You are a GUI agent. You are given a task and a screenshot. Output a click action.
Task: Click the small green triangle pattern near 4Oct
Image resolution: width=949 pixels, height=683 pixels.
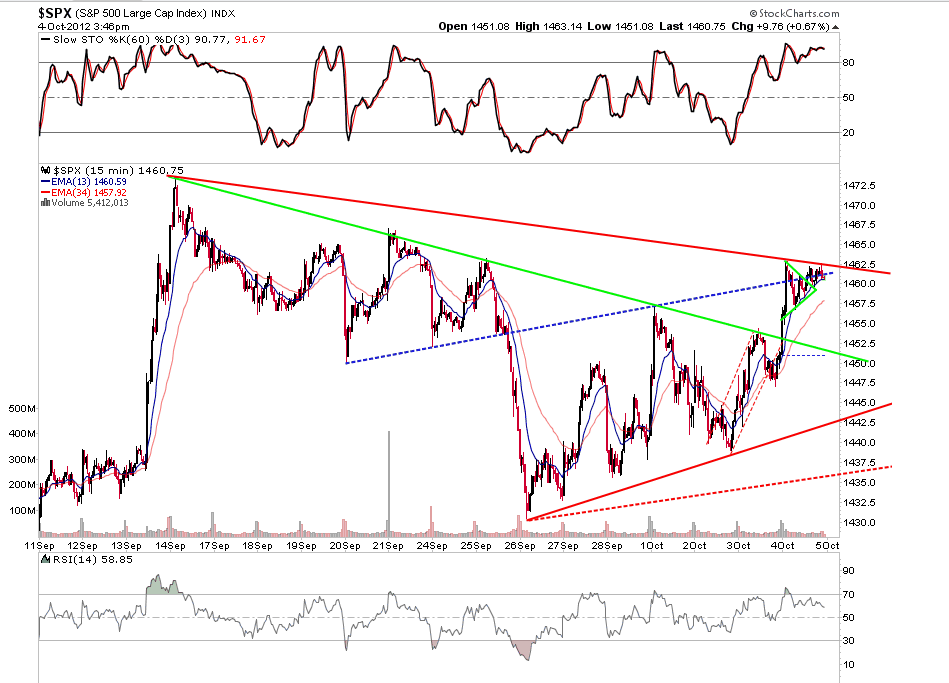coord(799,290)
